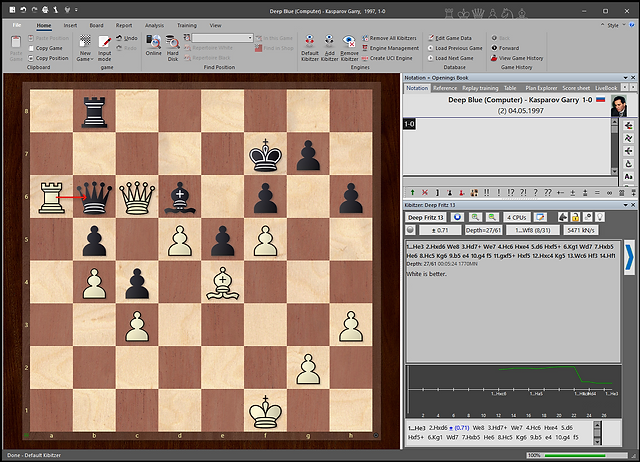Open the LiveBook tab
Screen dimensions: 640x462
click(606, 88)
